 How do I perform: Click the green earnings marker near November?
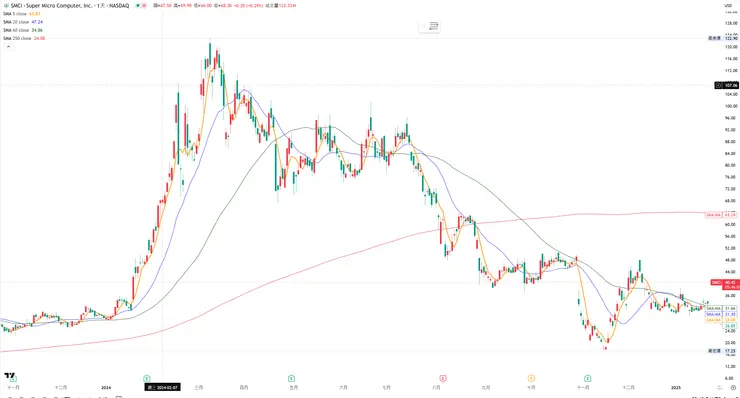click(x=588, y=378)
